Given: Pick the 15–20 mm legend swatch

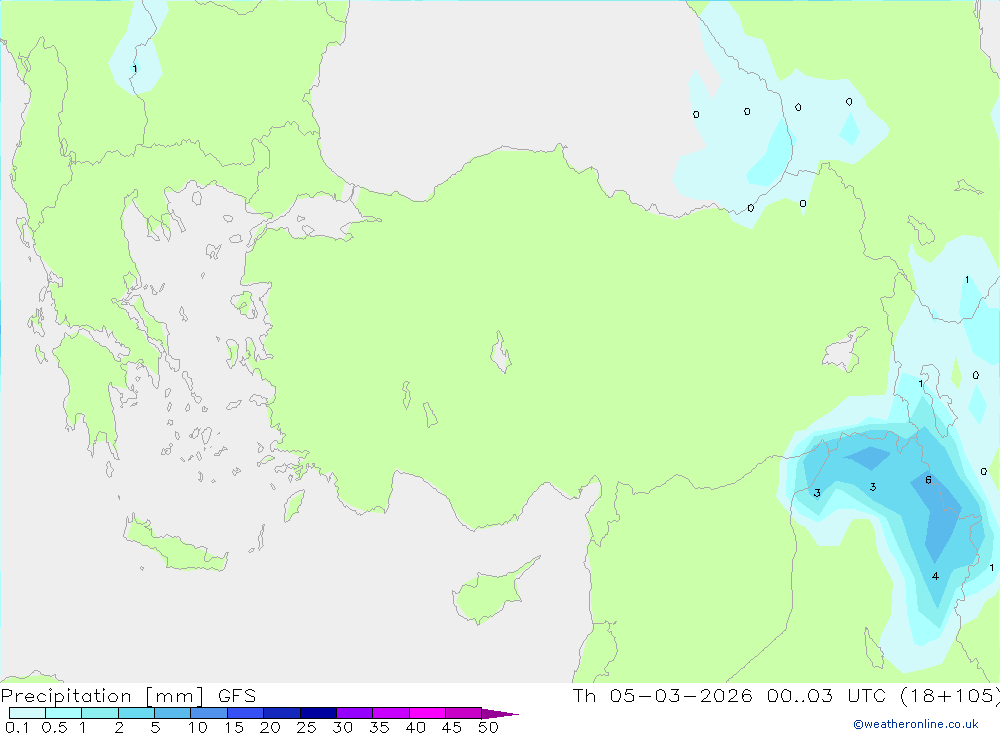Looking at the screenshot, I should 246,713.
